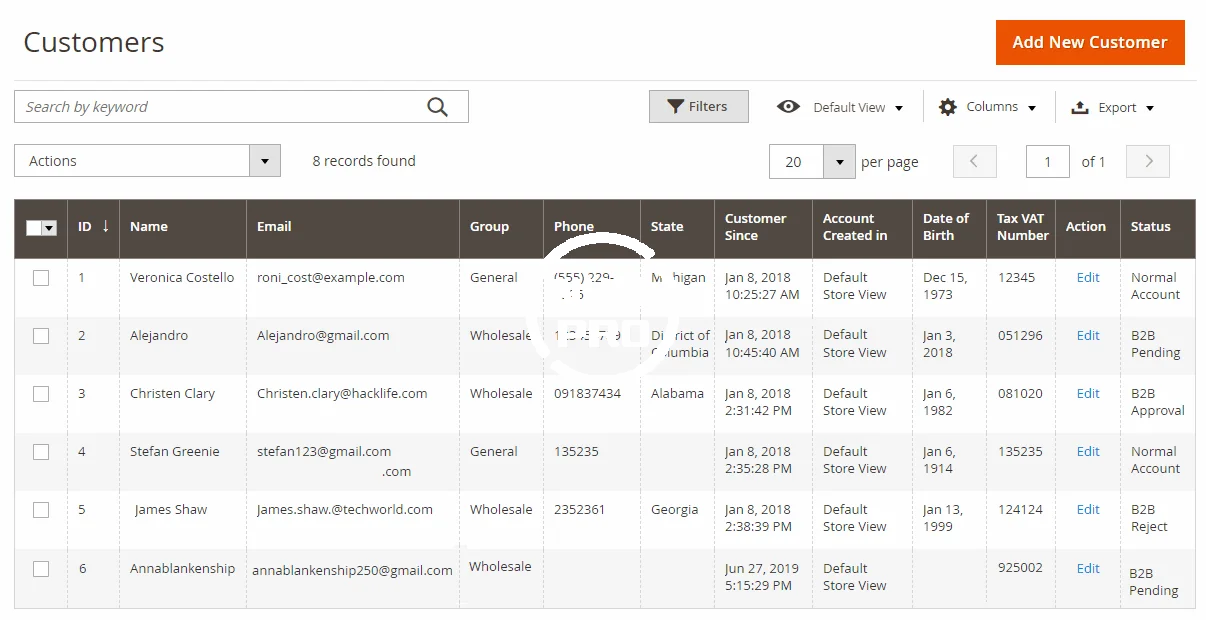The width and height of the screenshot is (1206, 620).
Task: Sort by Email column header
Action: (274, 227)
